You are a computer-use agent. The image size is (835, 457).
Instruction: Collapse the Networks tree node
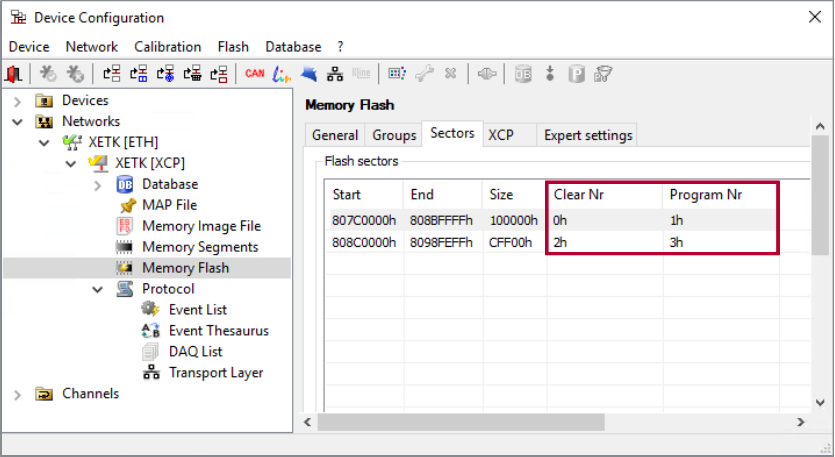(x=18, y=122)
